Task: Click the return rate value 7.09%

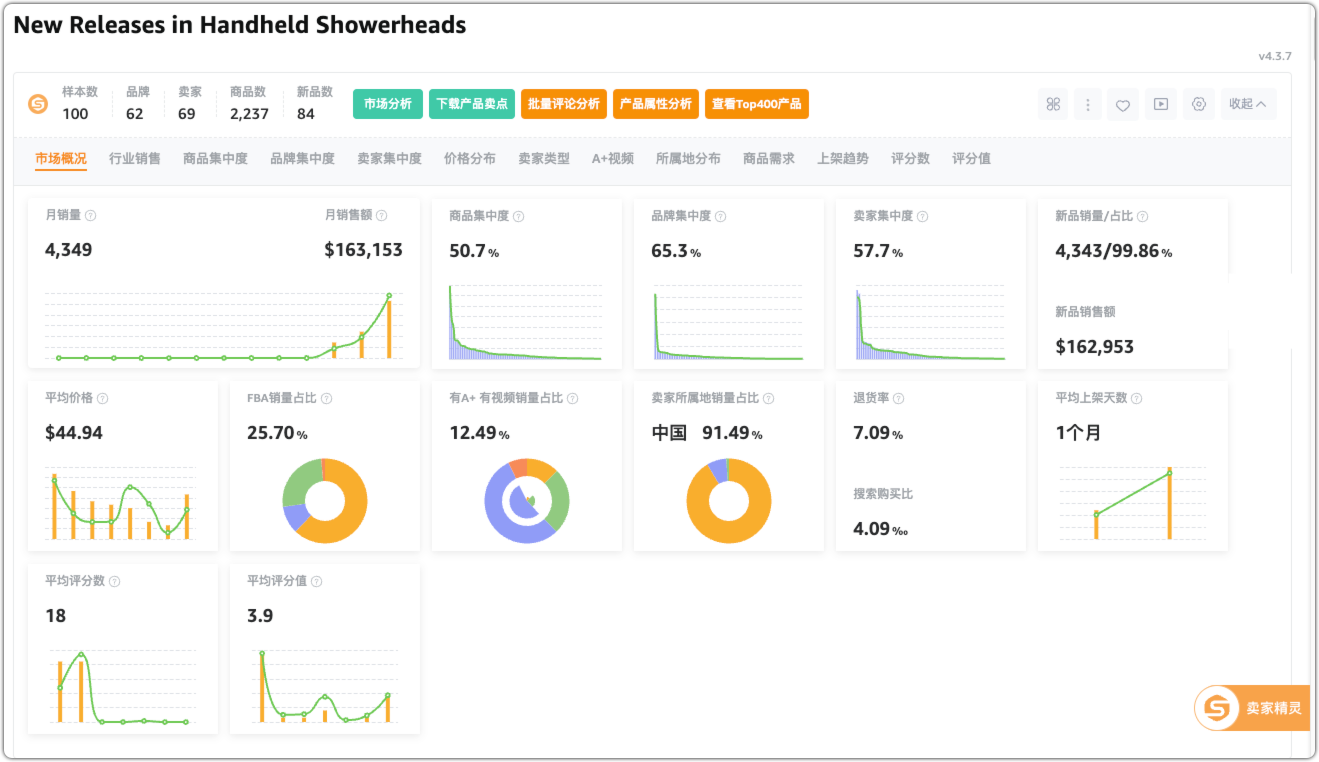Action: click(878, 433)
